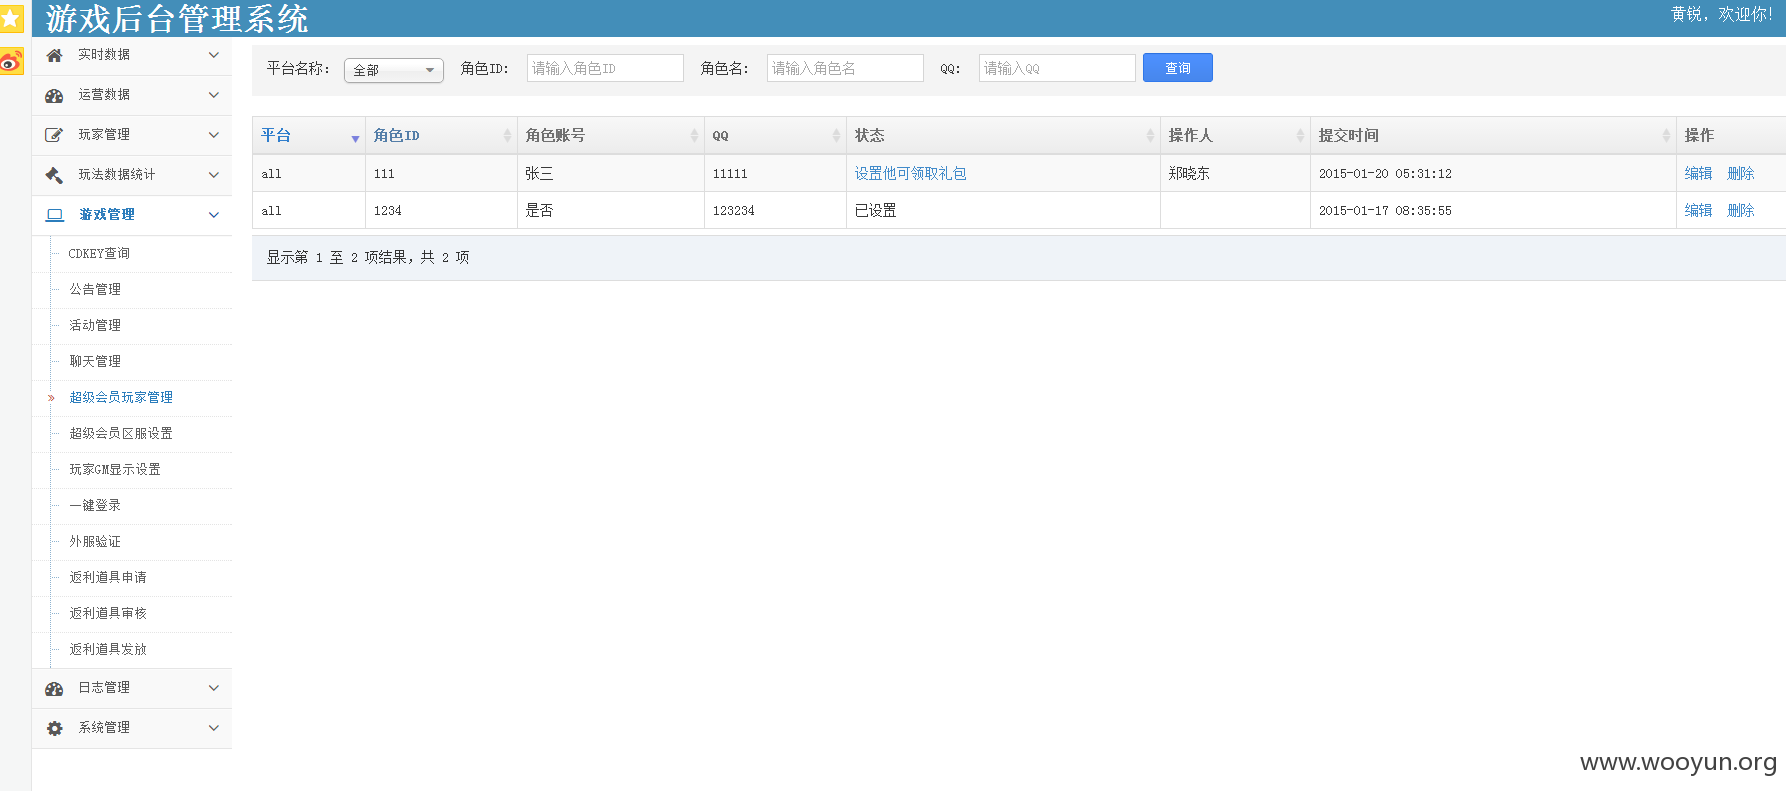Expand the 日志管理 menu chevron
The width and height of the screenshot is (1786, 791).
213,688
